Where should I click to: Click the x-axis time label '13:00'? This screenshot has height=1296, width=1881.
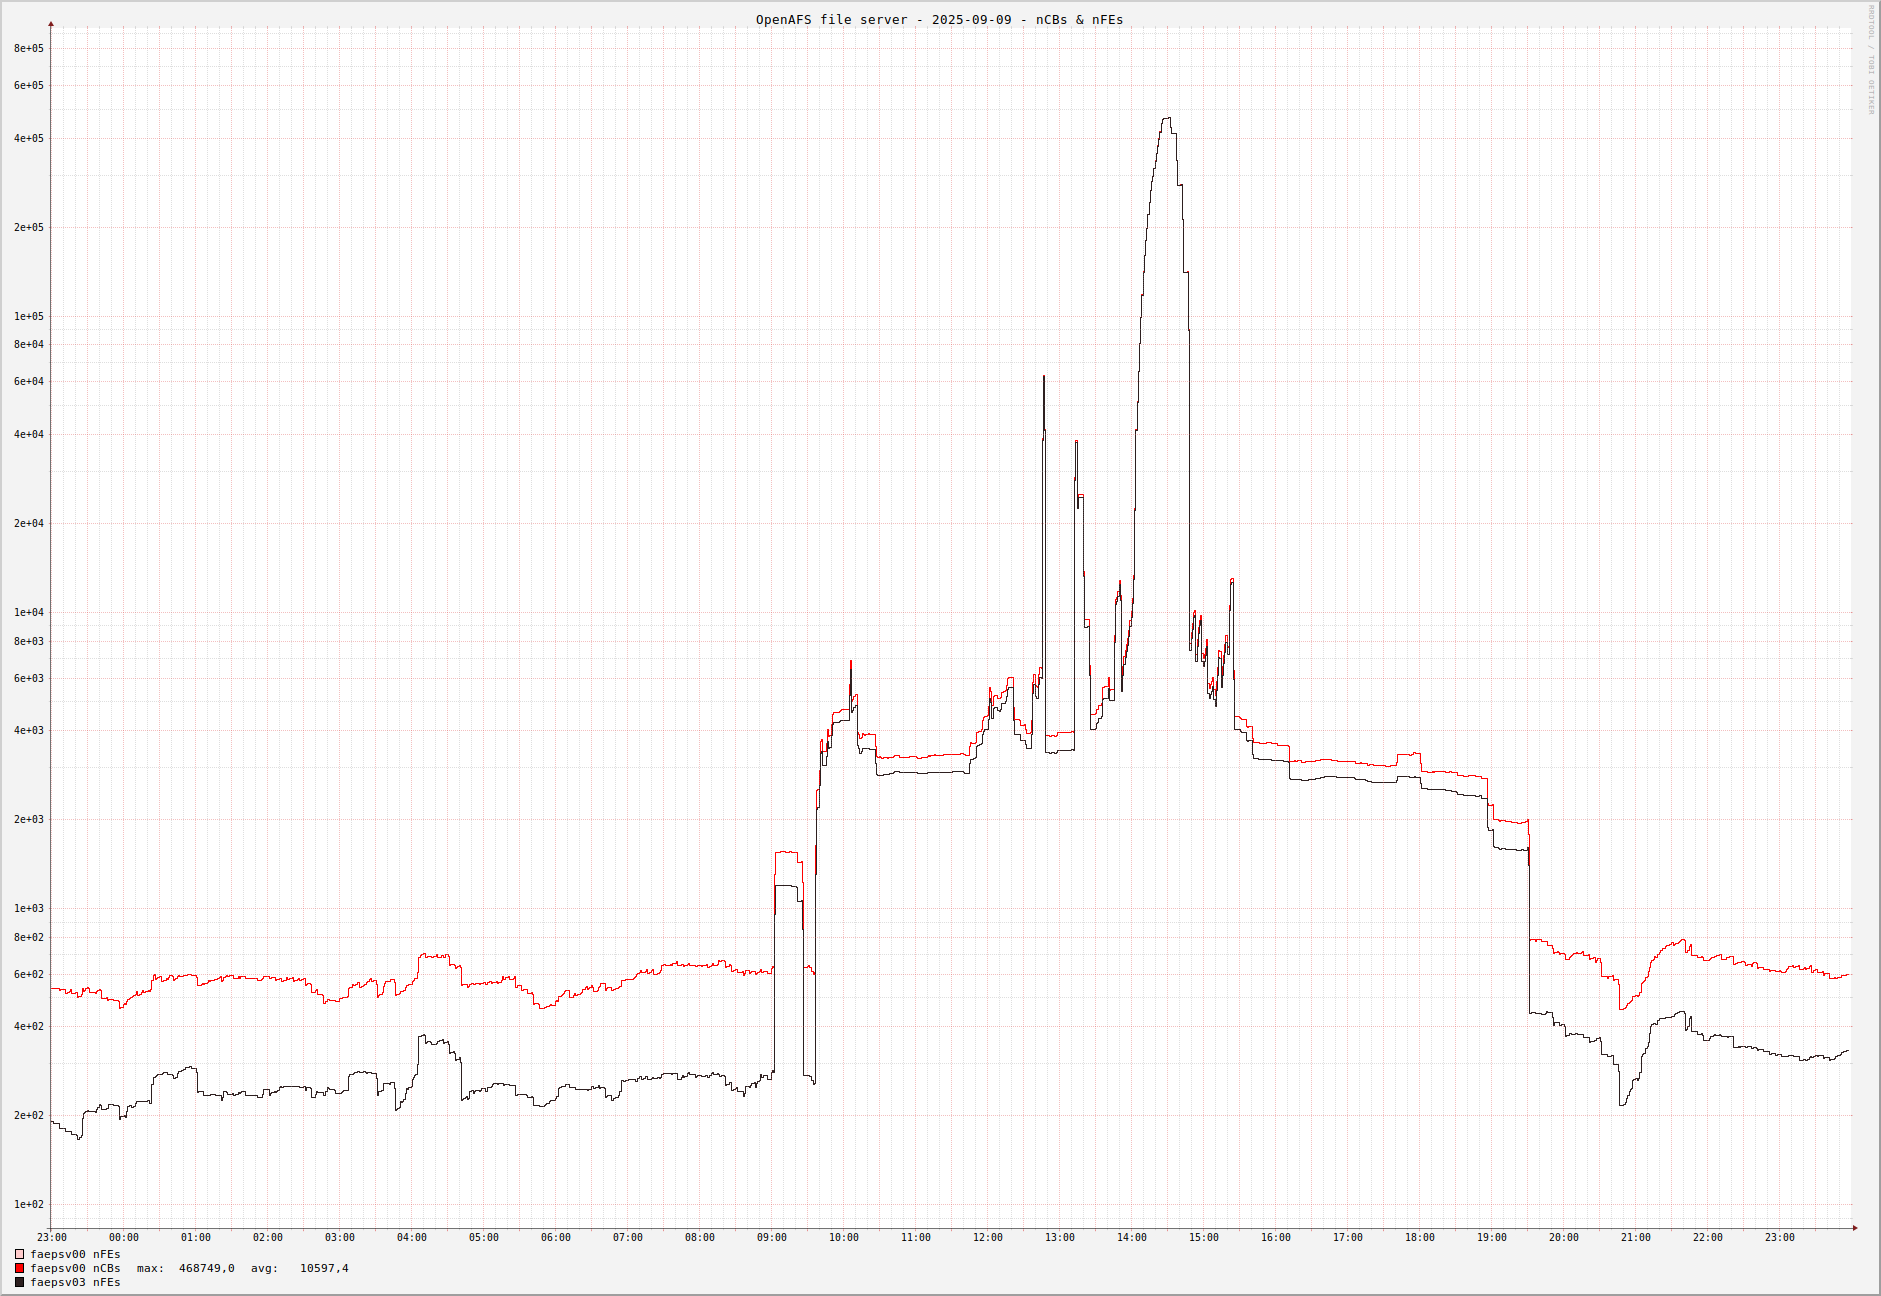tap(1060, 1238)
